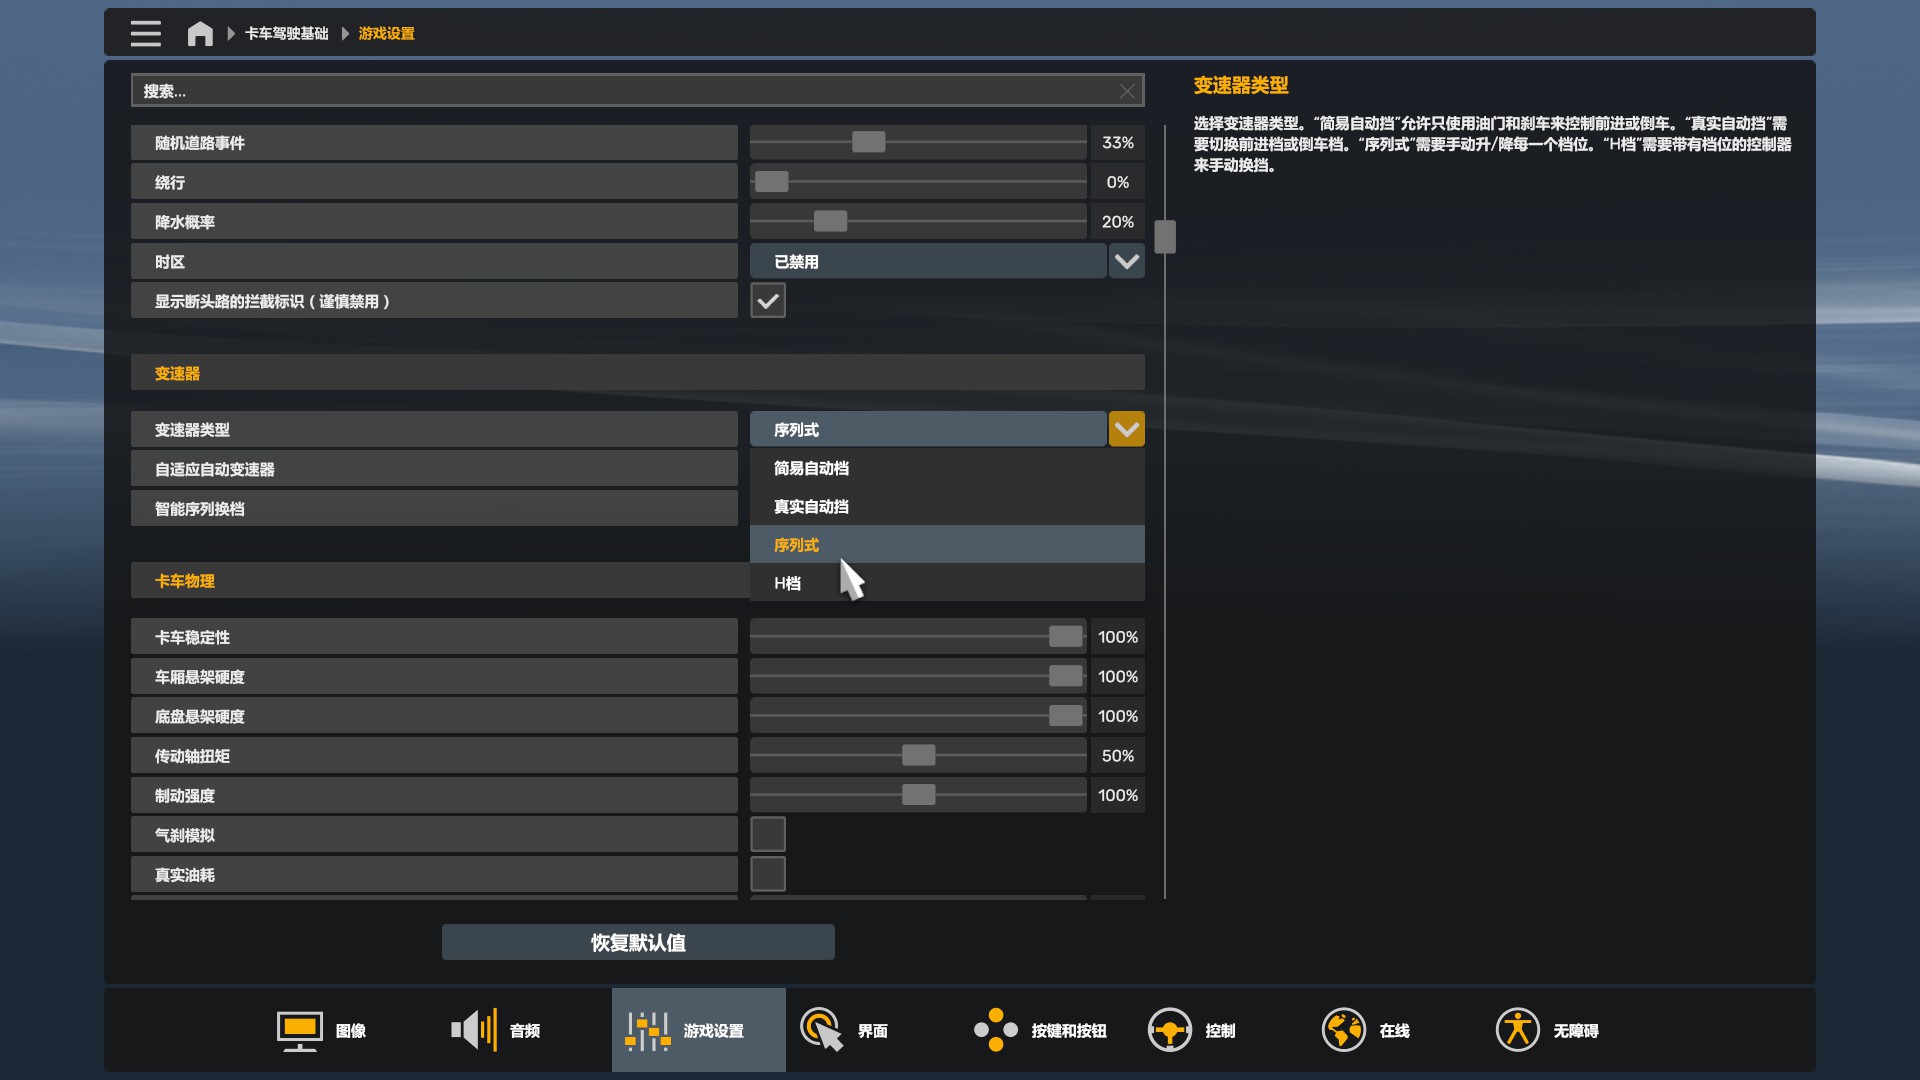
Task: Open 界面 interface settings cursor icon
Action: tap(822, 1030)
